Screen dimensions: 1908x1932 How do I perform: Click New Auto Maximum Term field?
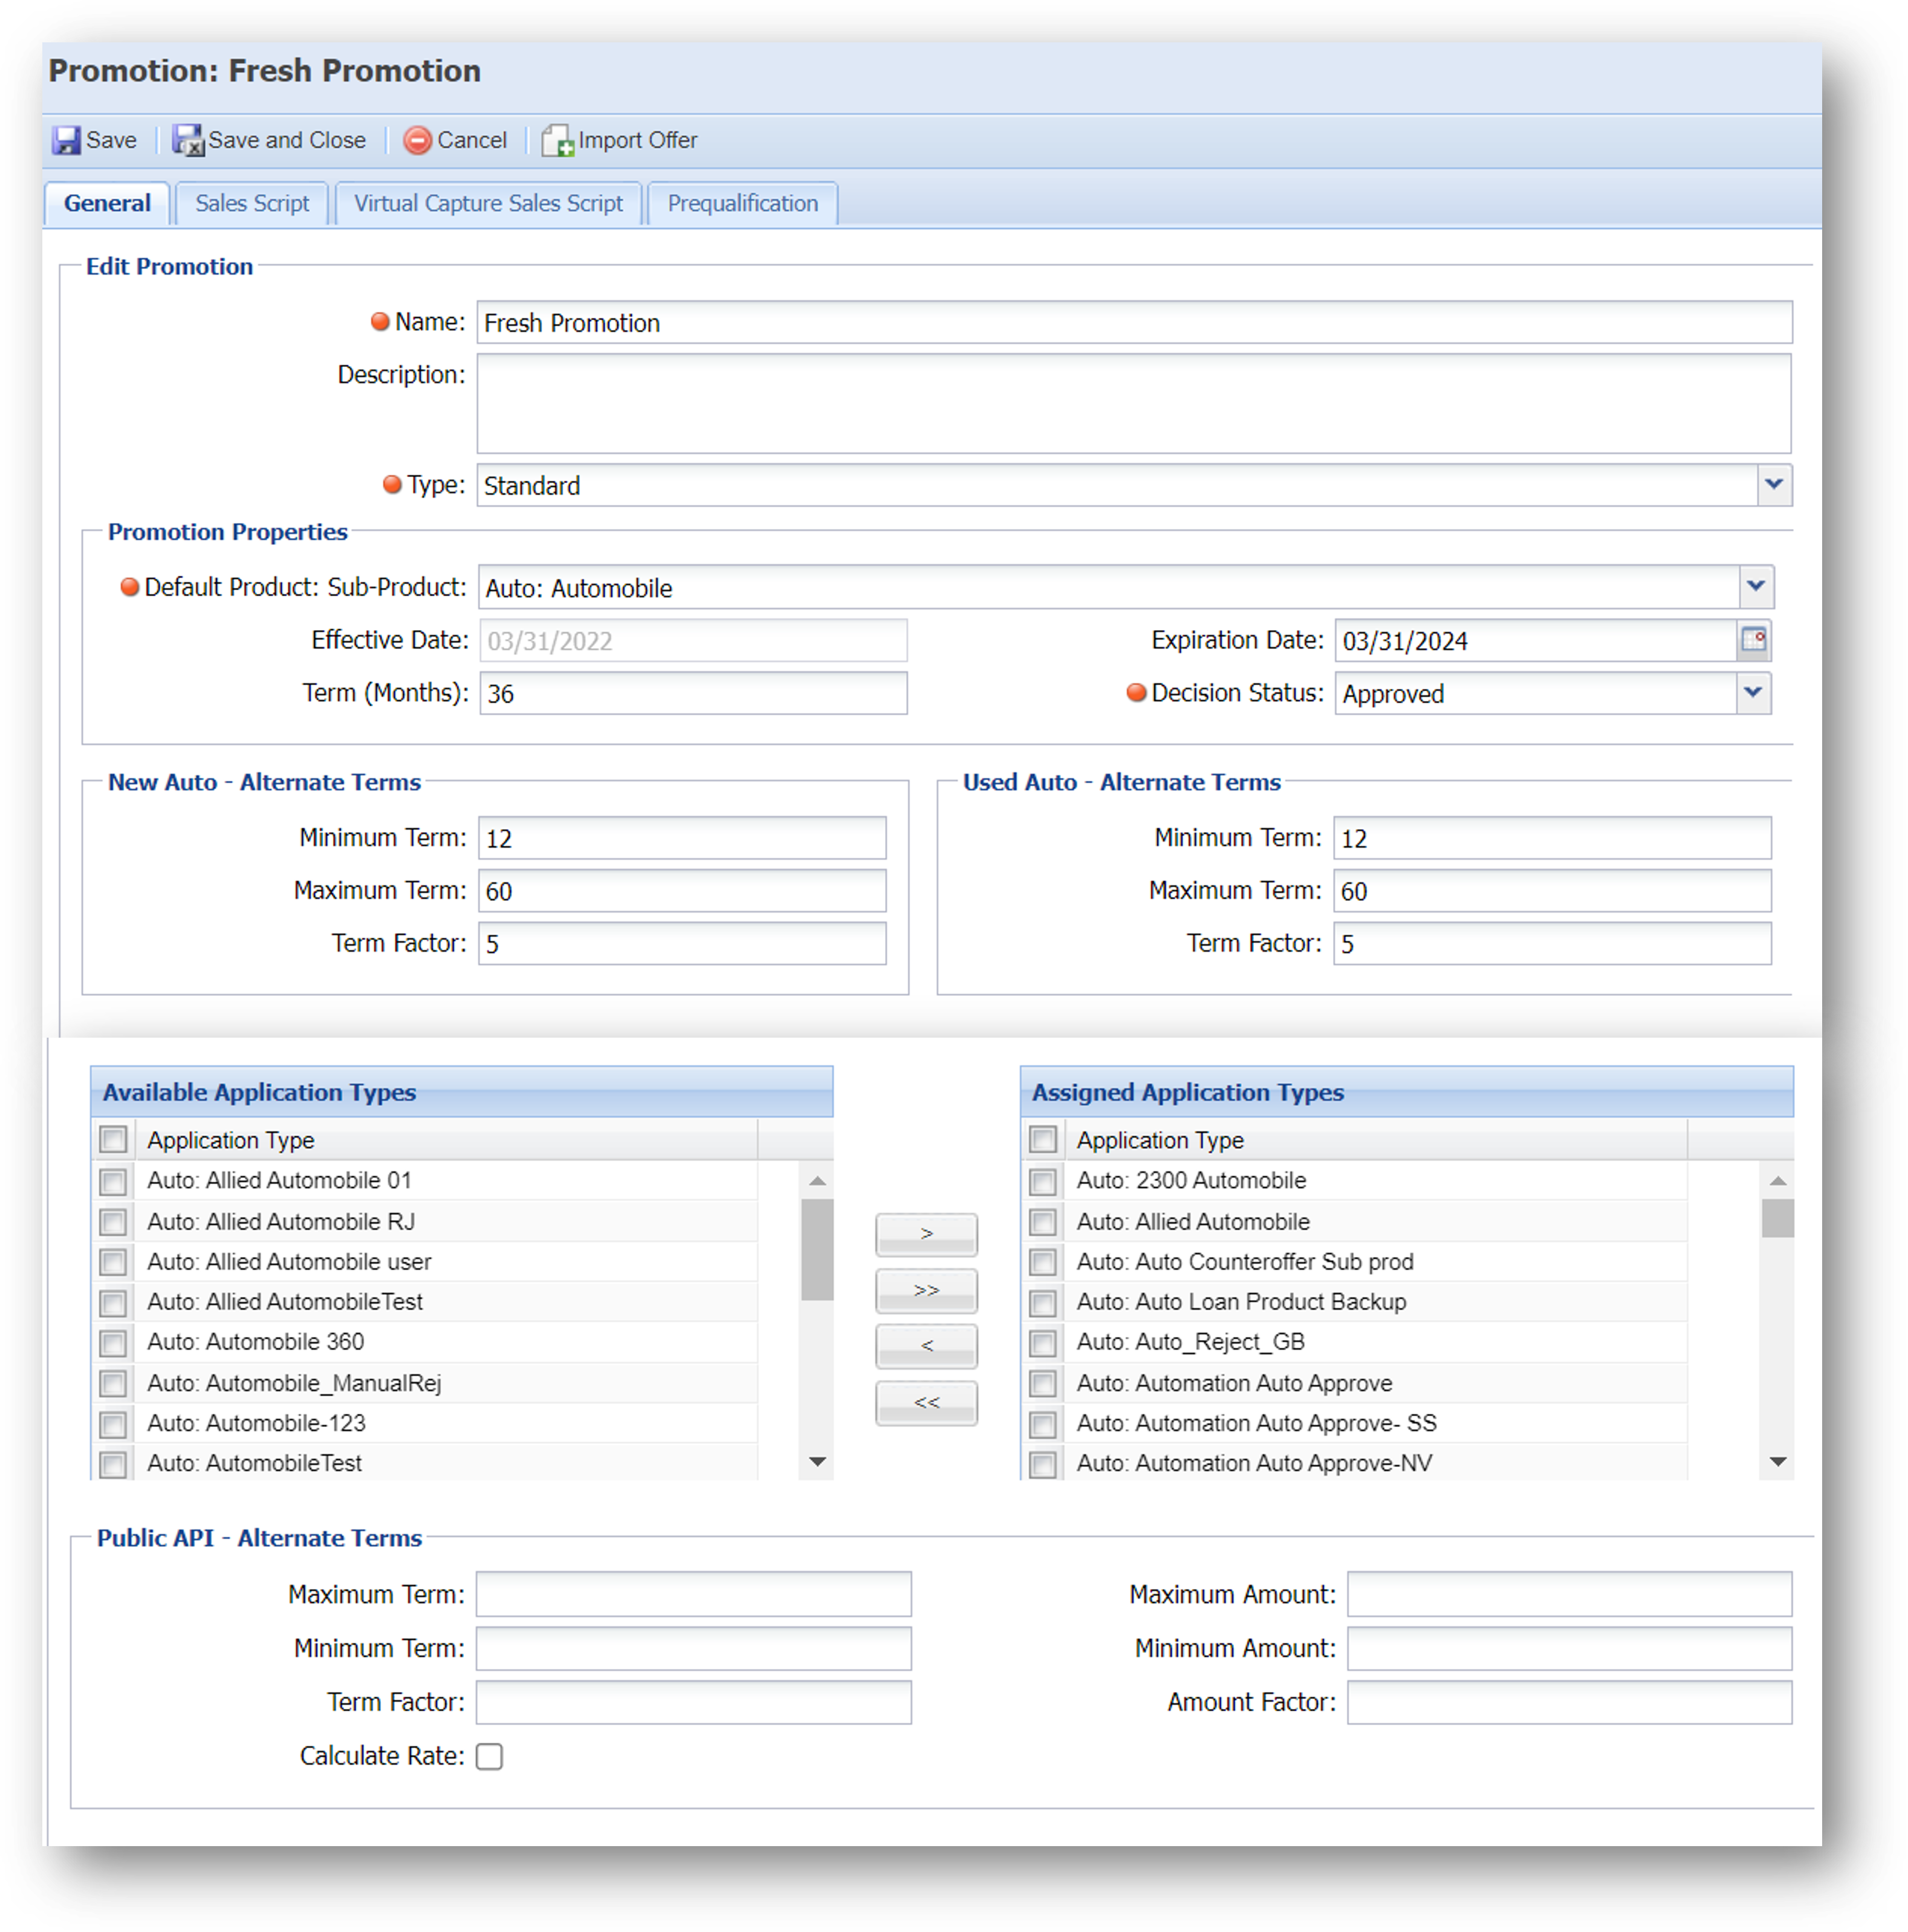coord(682,891)
